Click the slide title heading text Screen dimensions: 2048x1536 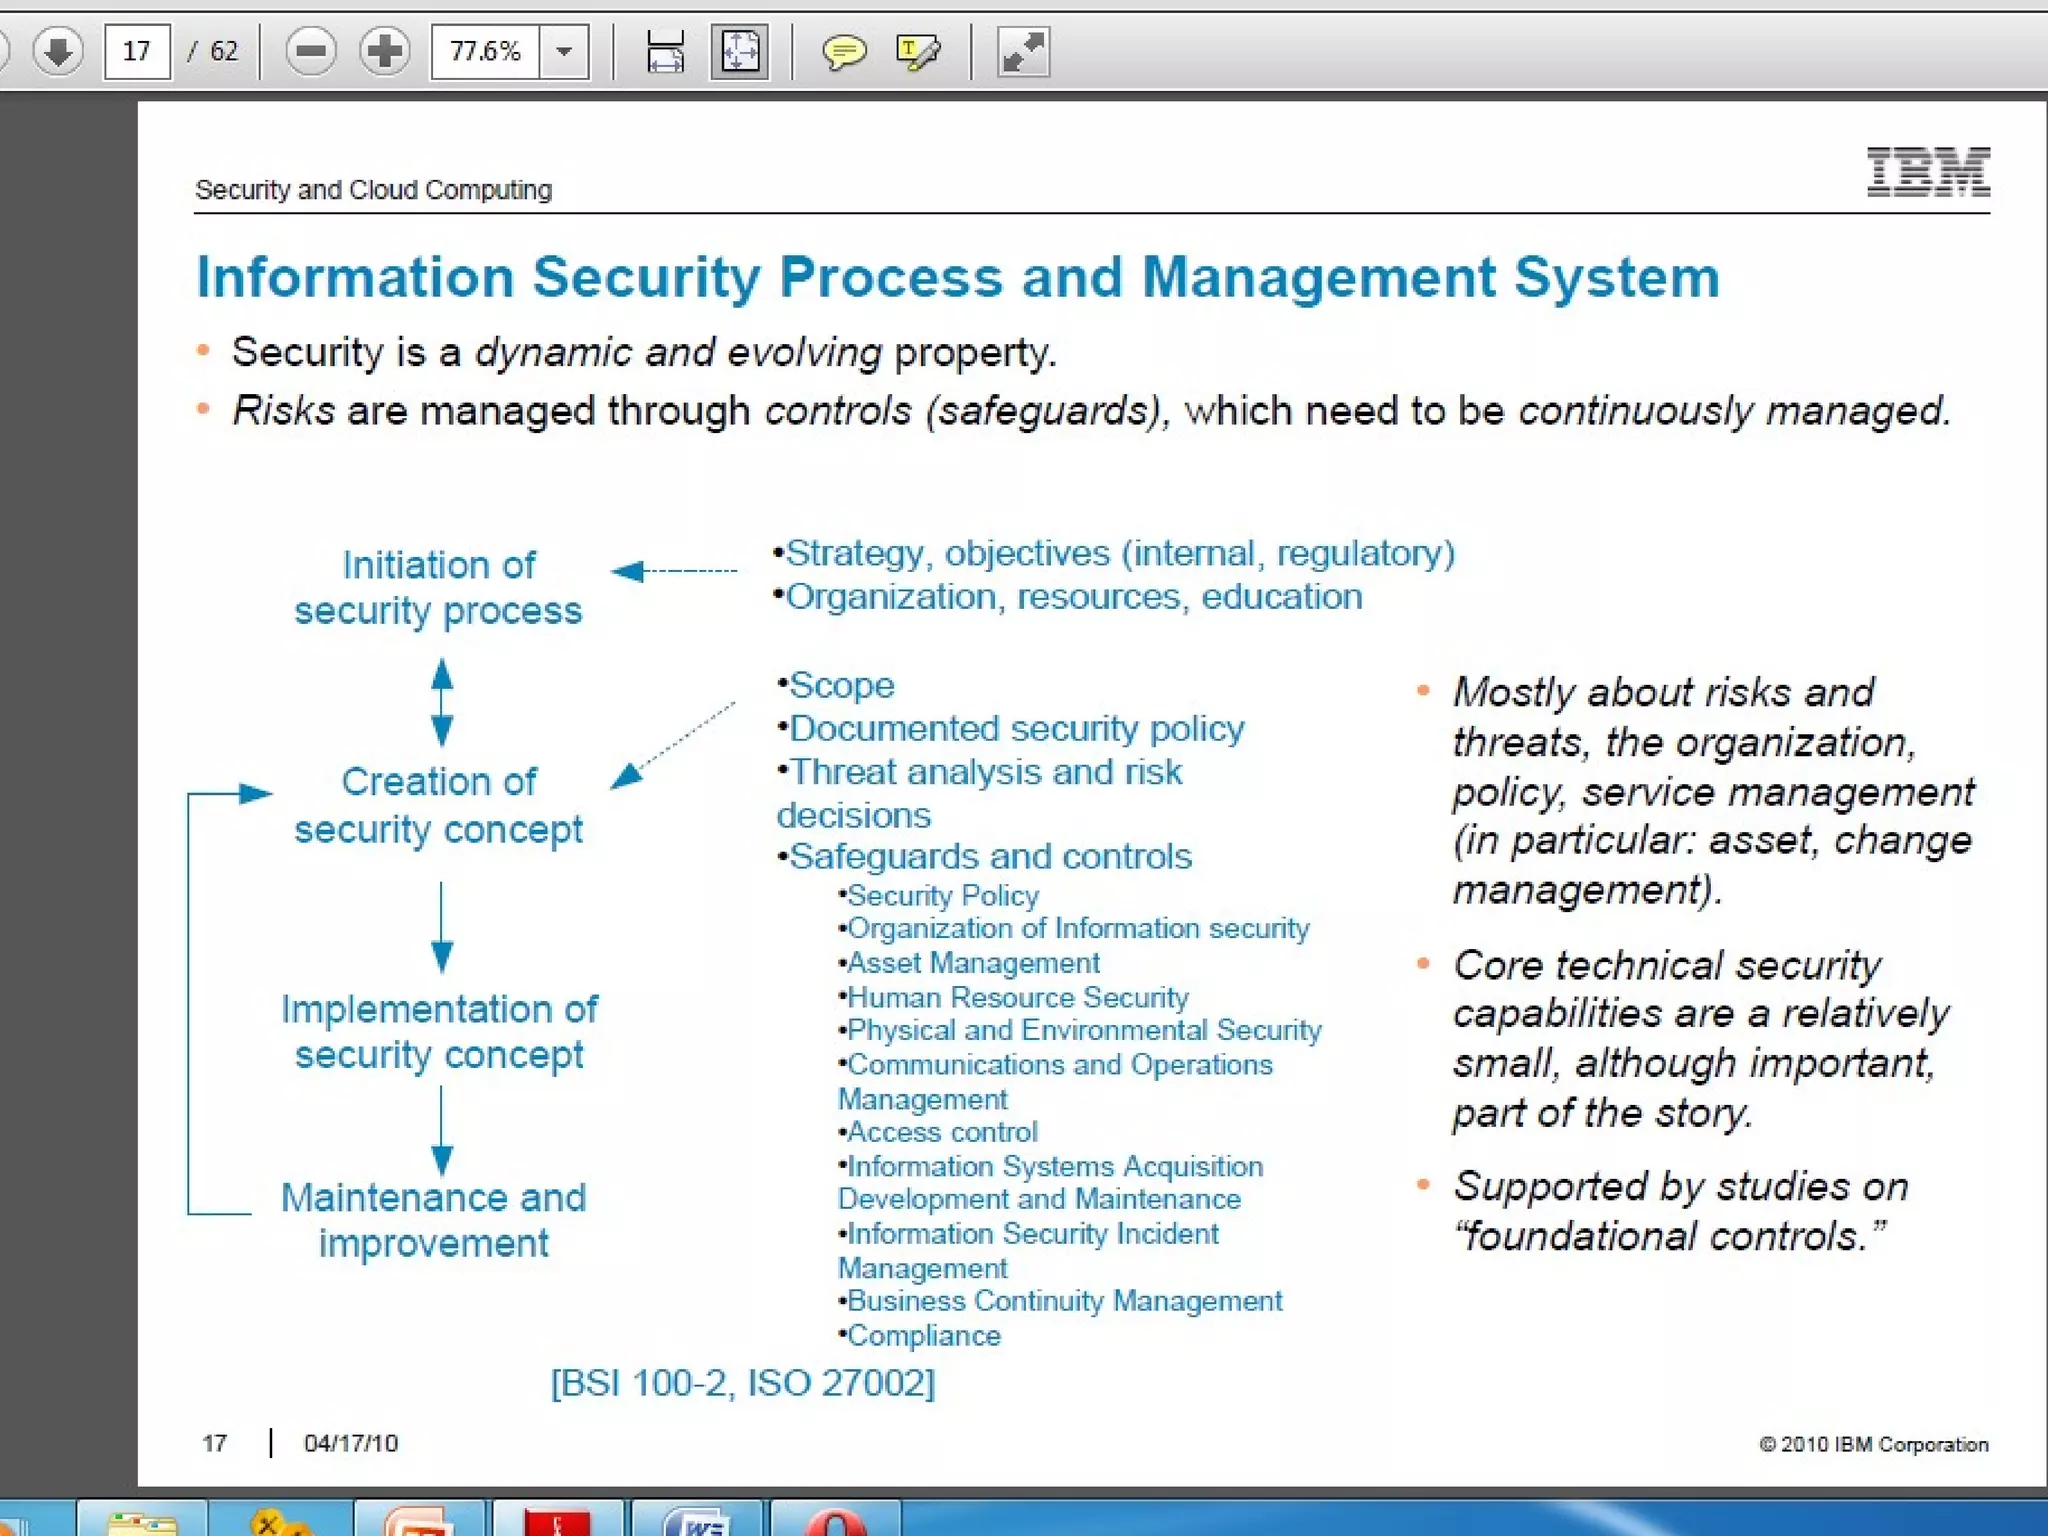tap(957, 277)
